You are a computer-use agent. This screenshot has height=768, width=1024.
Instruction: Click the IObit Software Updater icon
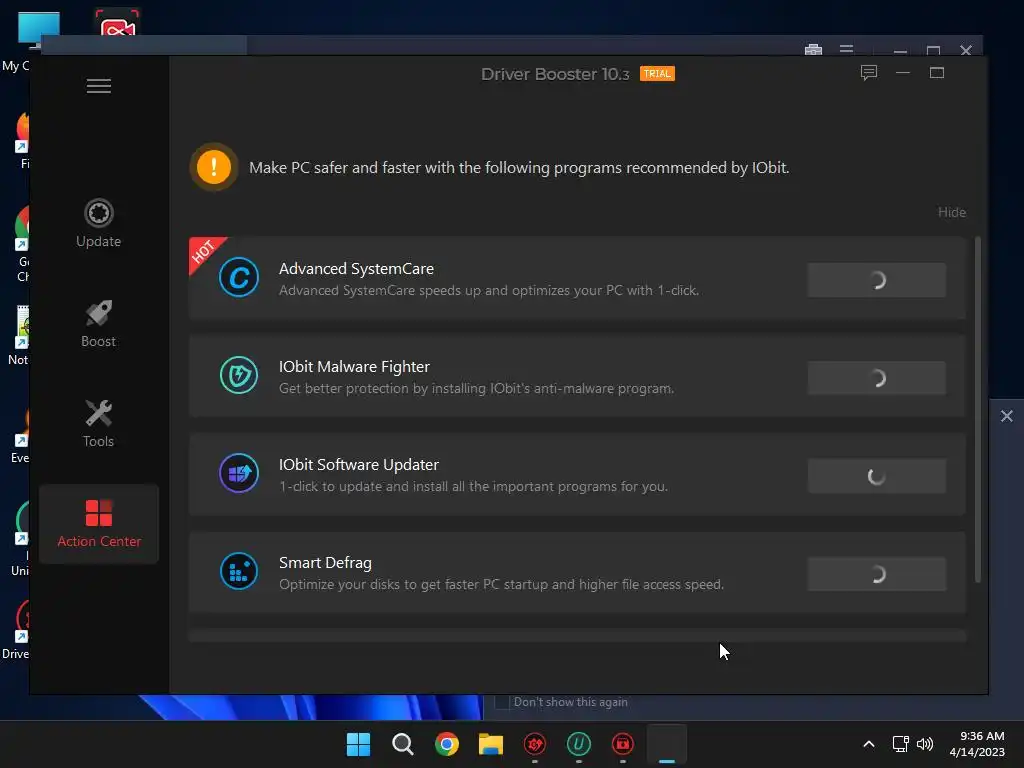tap(239, 473)
